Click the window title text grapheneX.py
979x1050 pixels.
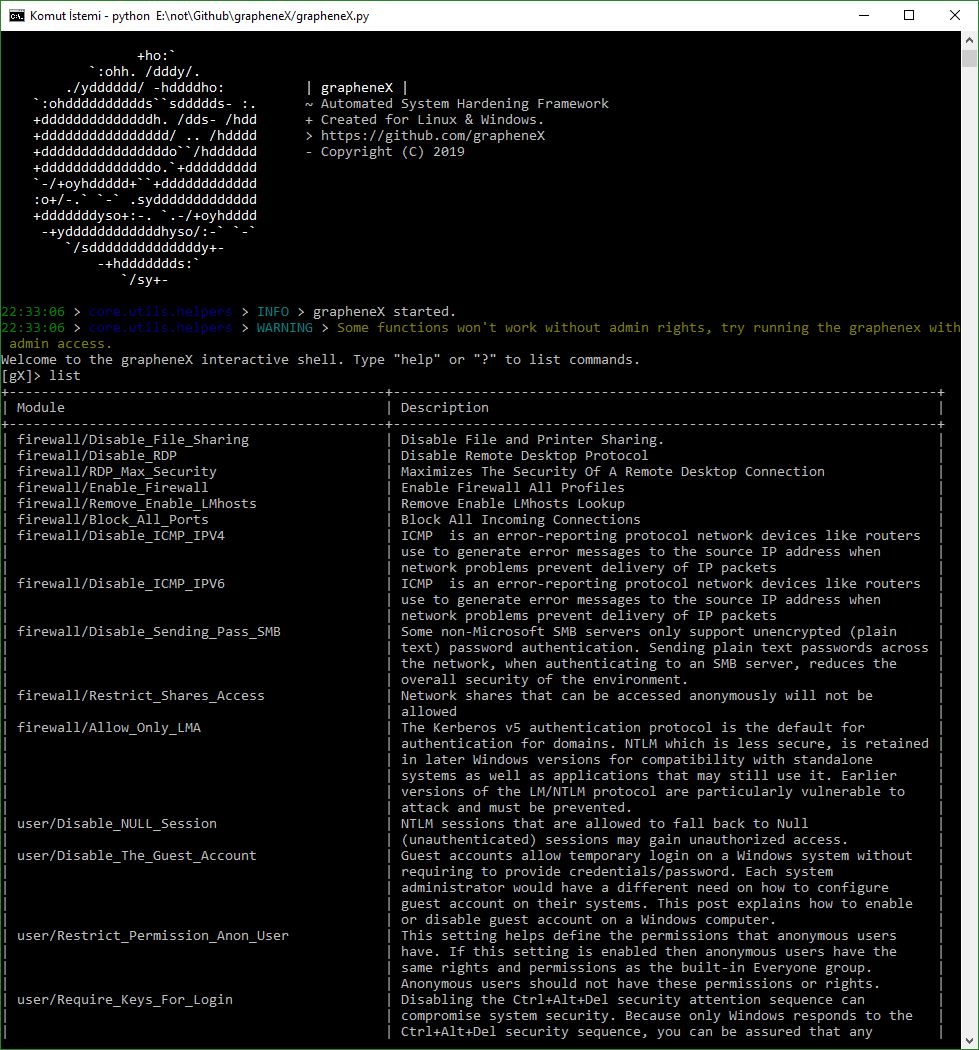coord(332,15)
